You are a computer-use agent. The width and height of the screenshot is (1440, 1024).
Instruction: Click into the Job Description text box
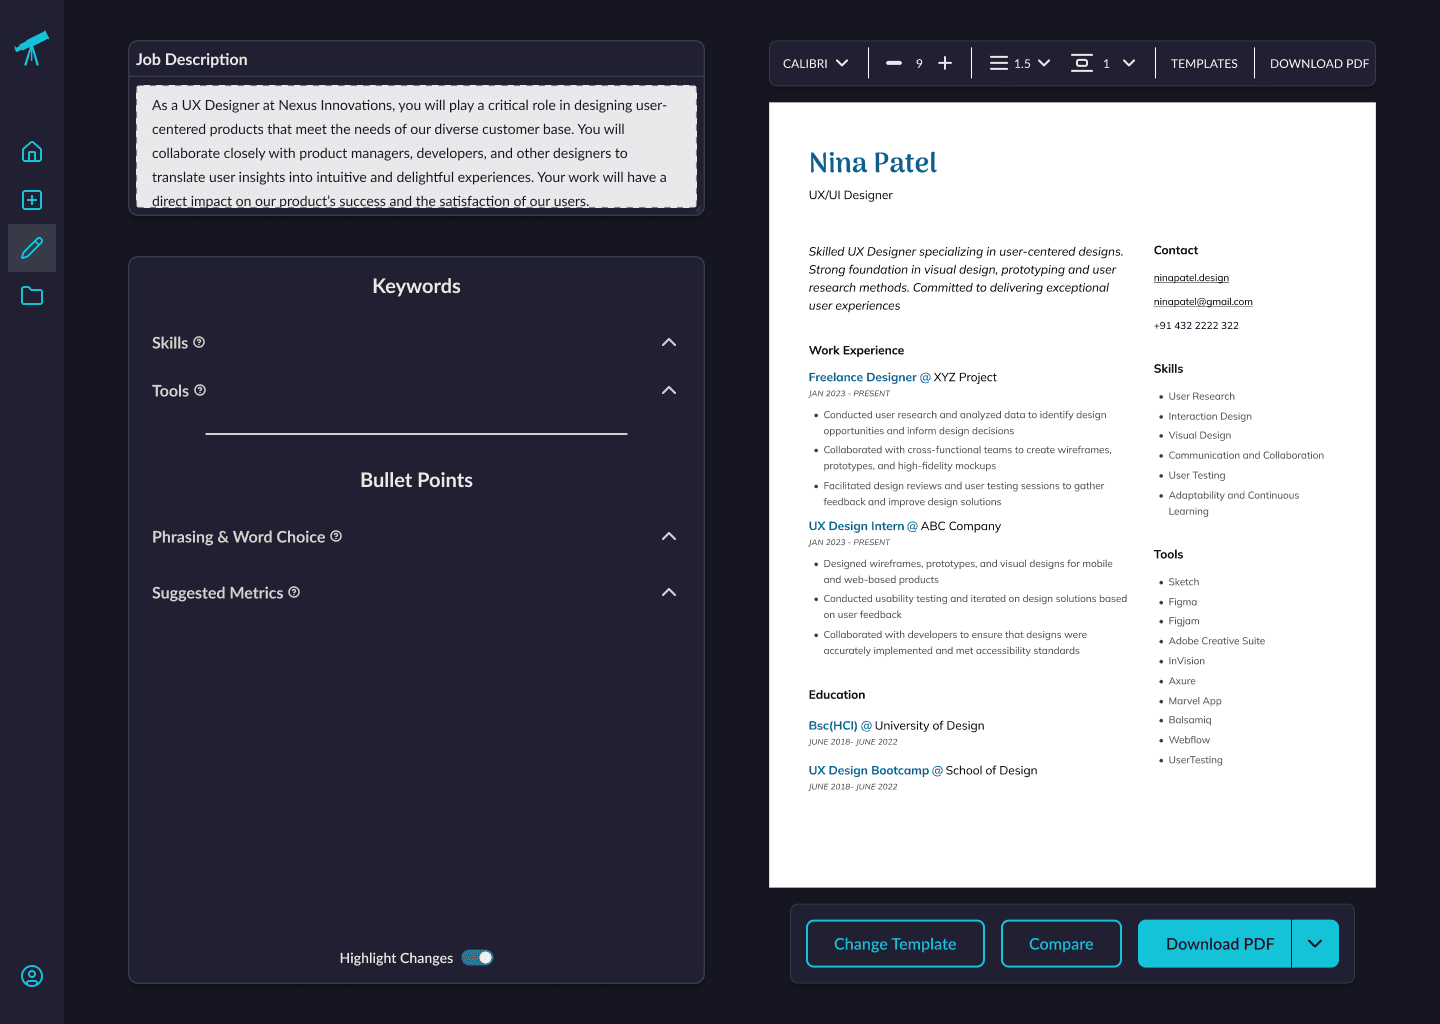pyautogui.click(x=416, y=146)
